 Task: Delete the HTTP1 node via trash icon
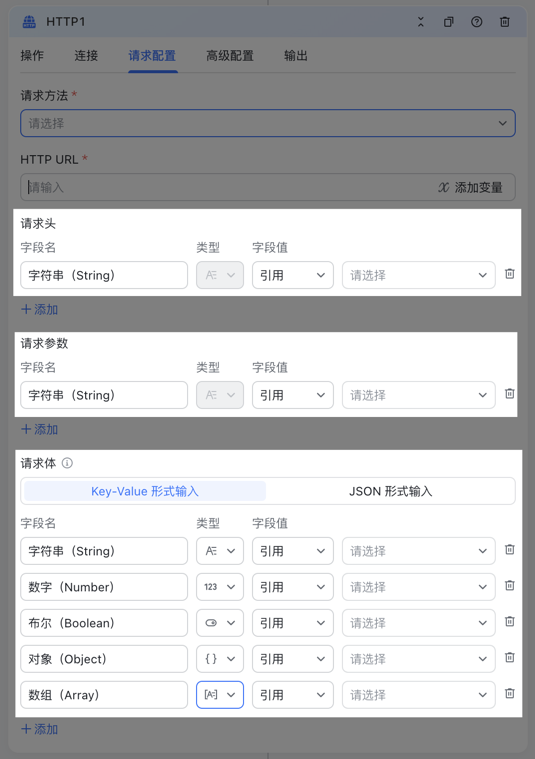(x=504, y=22)
